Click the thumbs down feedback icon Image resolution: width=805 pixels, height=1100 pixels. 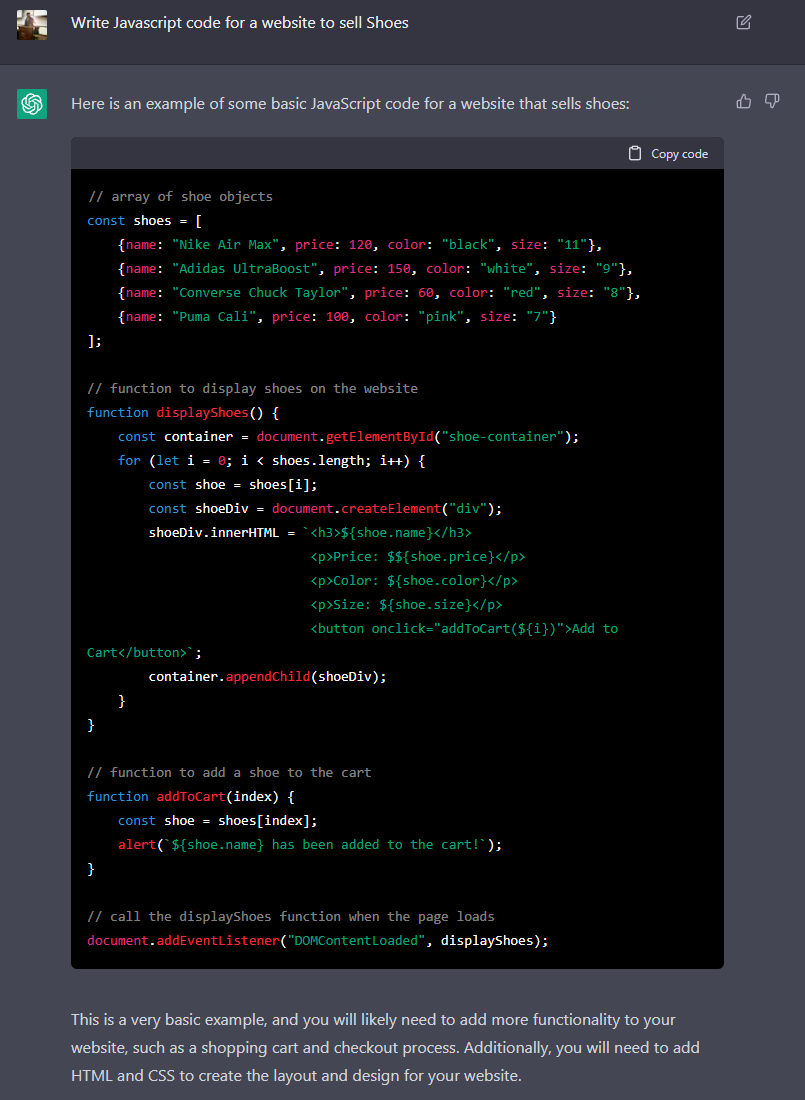tap(772, 102)
